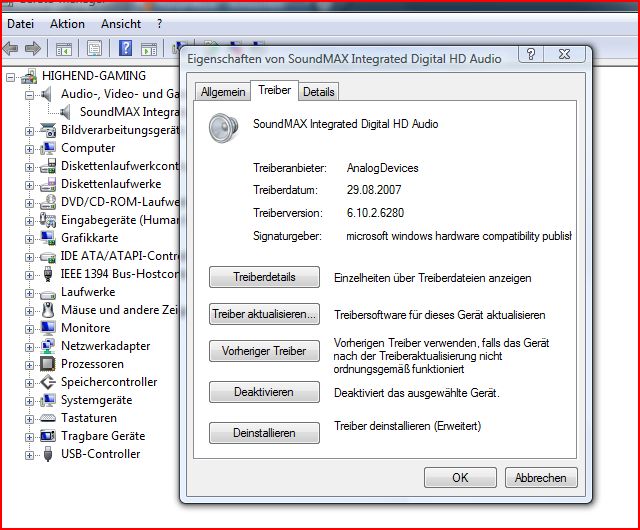Click Treiber aktualisieren button
The height and width of the screenshot is (530, 640).
tap(264, 314)
